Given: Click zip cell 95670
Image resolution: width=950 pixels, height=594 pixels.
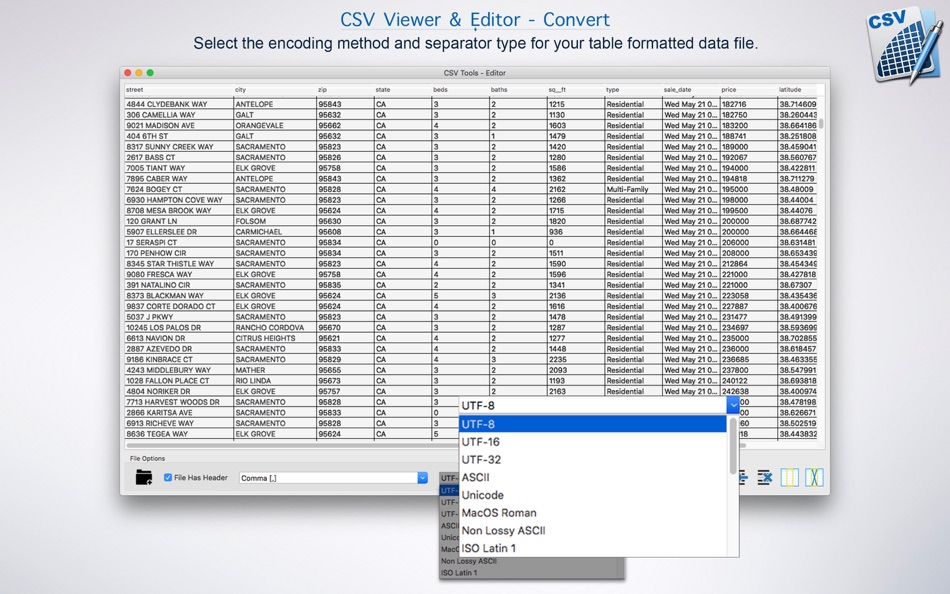Looking at the screenshot, I should (345, 327).
